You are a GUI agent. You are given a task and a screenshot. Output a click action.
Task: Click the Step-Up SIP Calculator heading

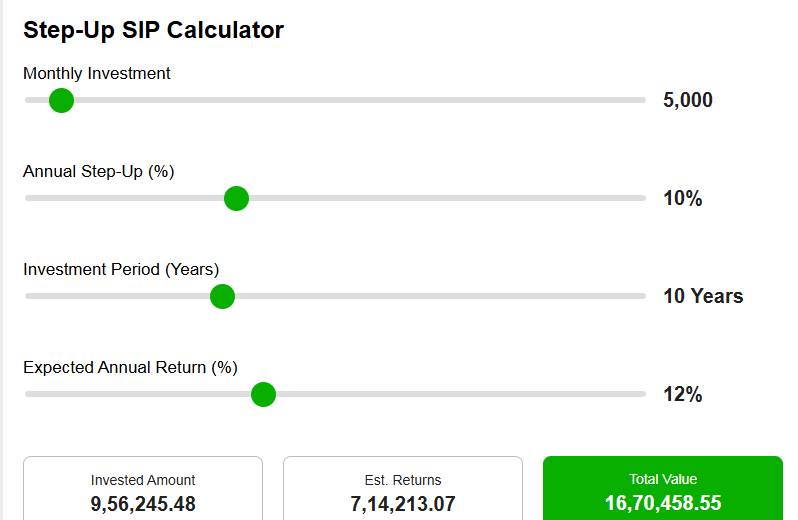pos(153,30)
